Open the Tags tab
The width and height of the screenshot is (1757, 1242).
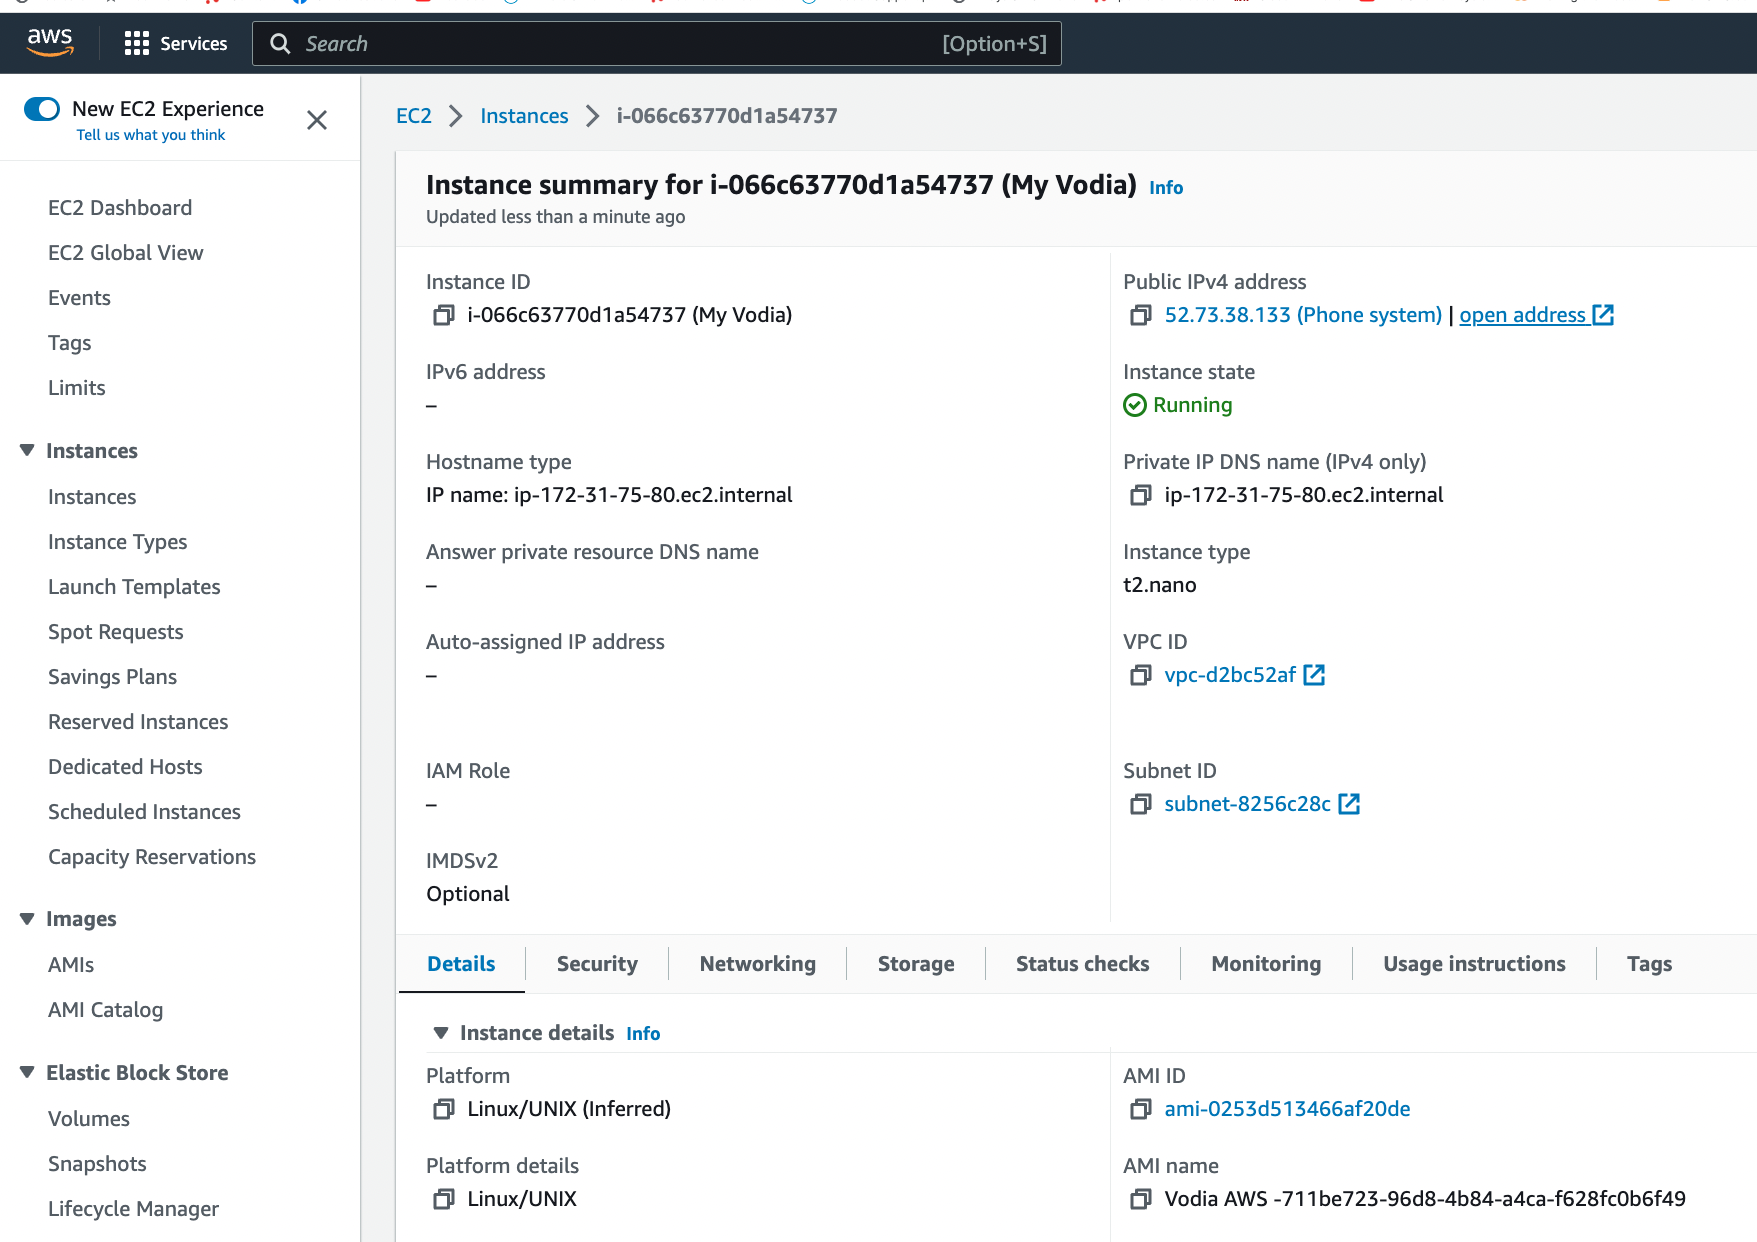[x=1649, y=964]
